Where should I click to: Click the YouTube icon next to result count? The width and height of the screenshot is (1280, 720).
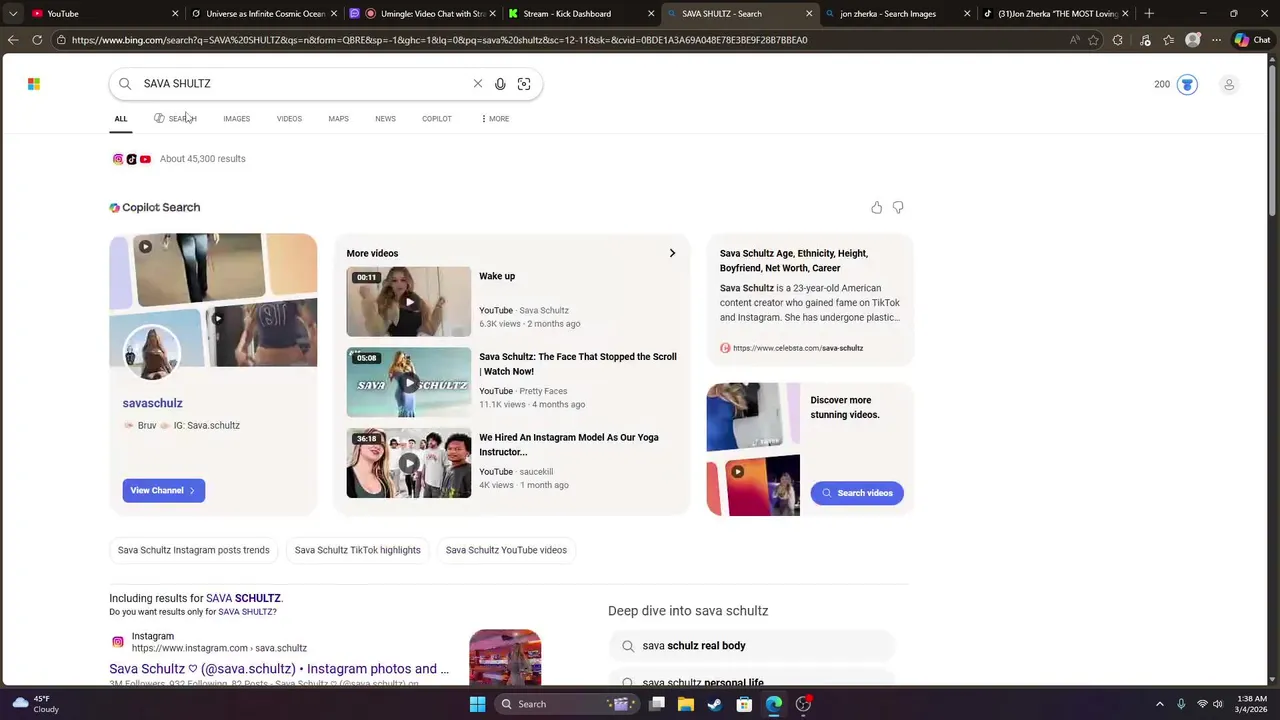point(145,159)
